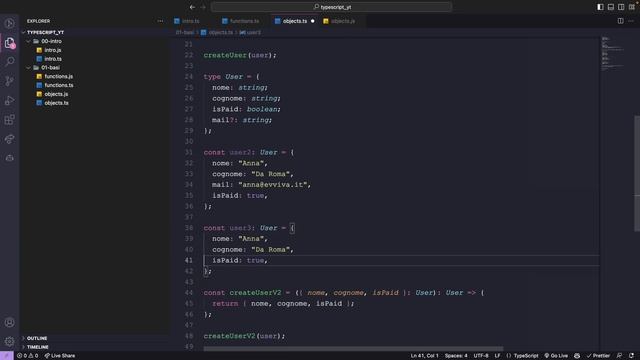Toggle the primary side bar layout icon
This screenshot has height=360, width=640.
coord(600,7)
